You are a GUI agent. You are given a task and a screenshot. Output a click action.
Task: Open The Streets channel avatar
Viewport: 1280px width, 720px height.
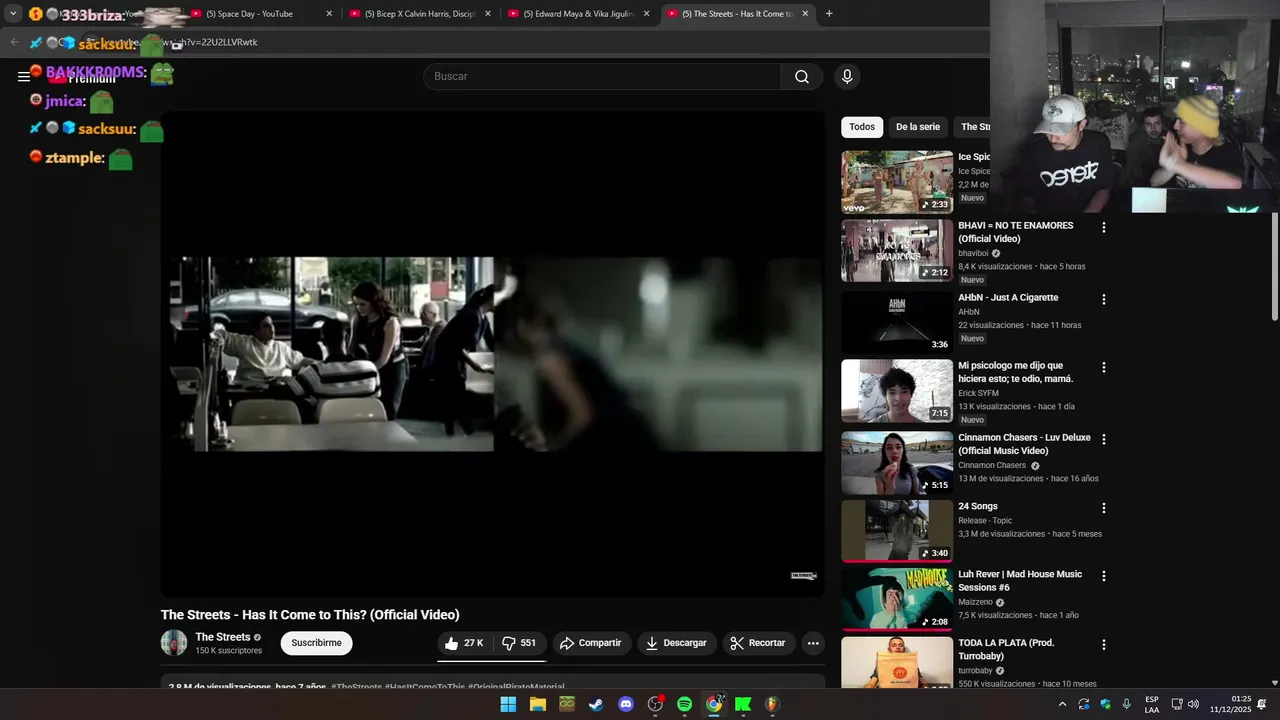(x=174, y=643)
